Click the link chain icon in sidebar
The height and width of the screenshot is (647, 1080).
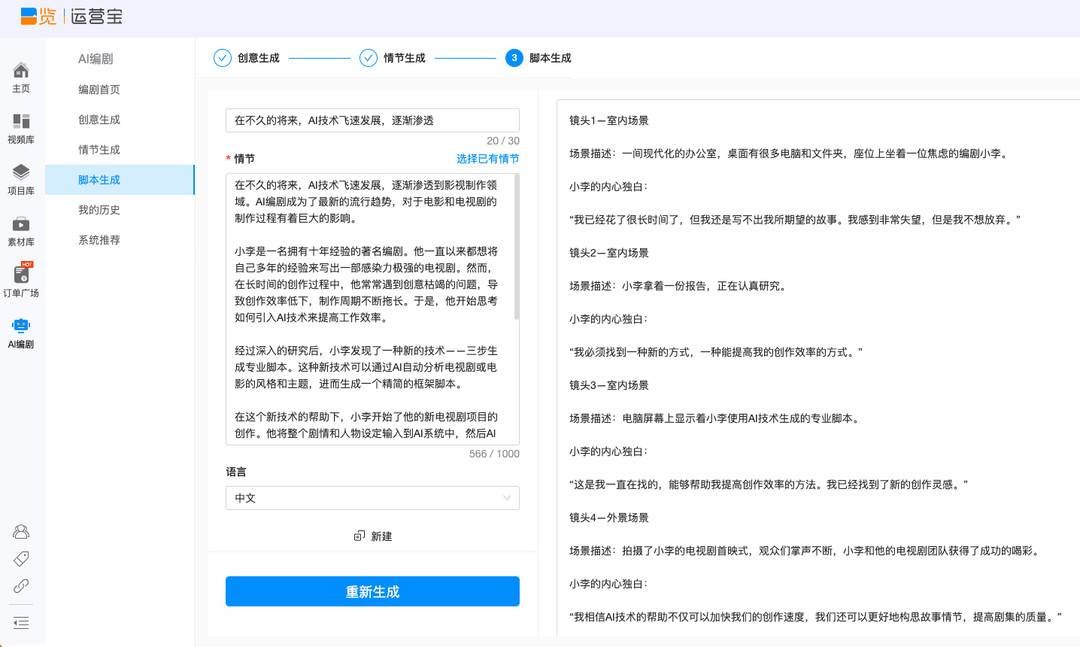click(x=21, y=586)
